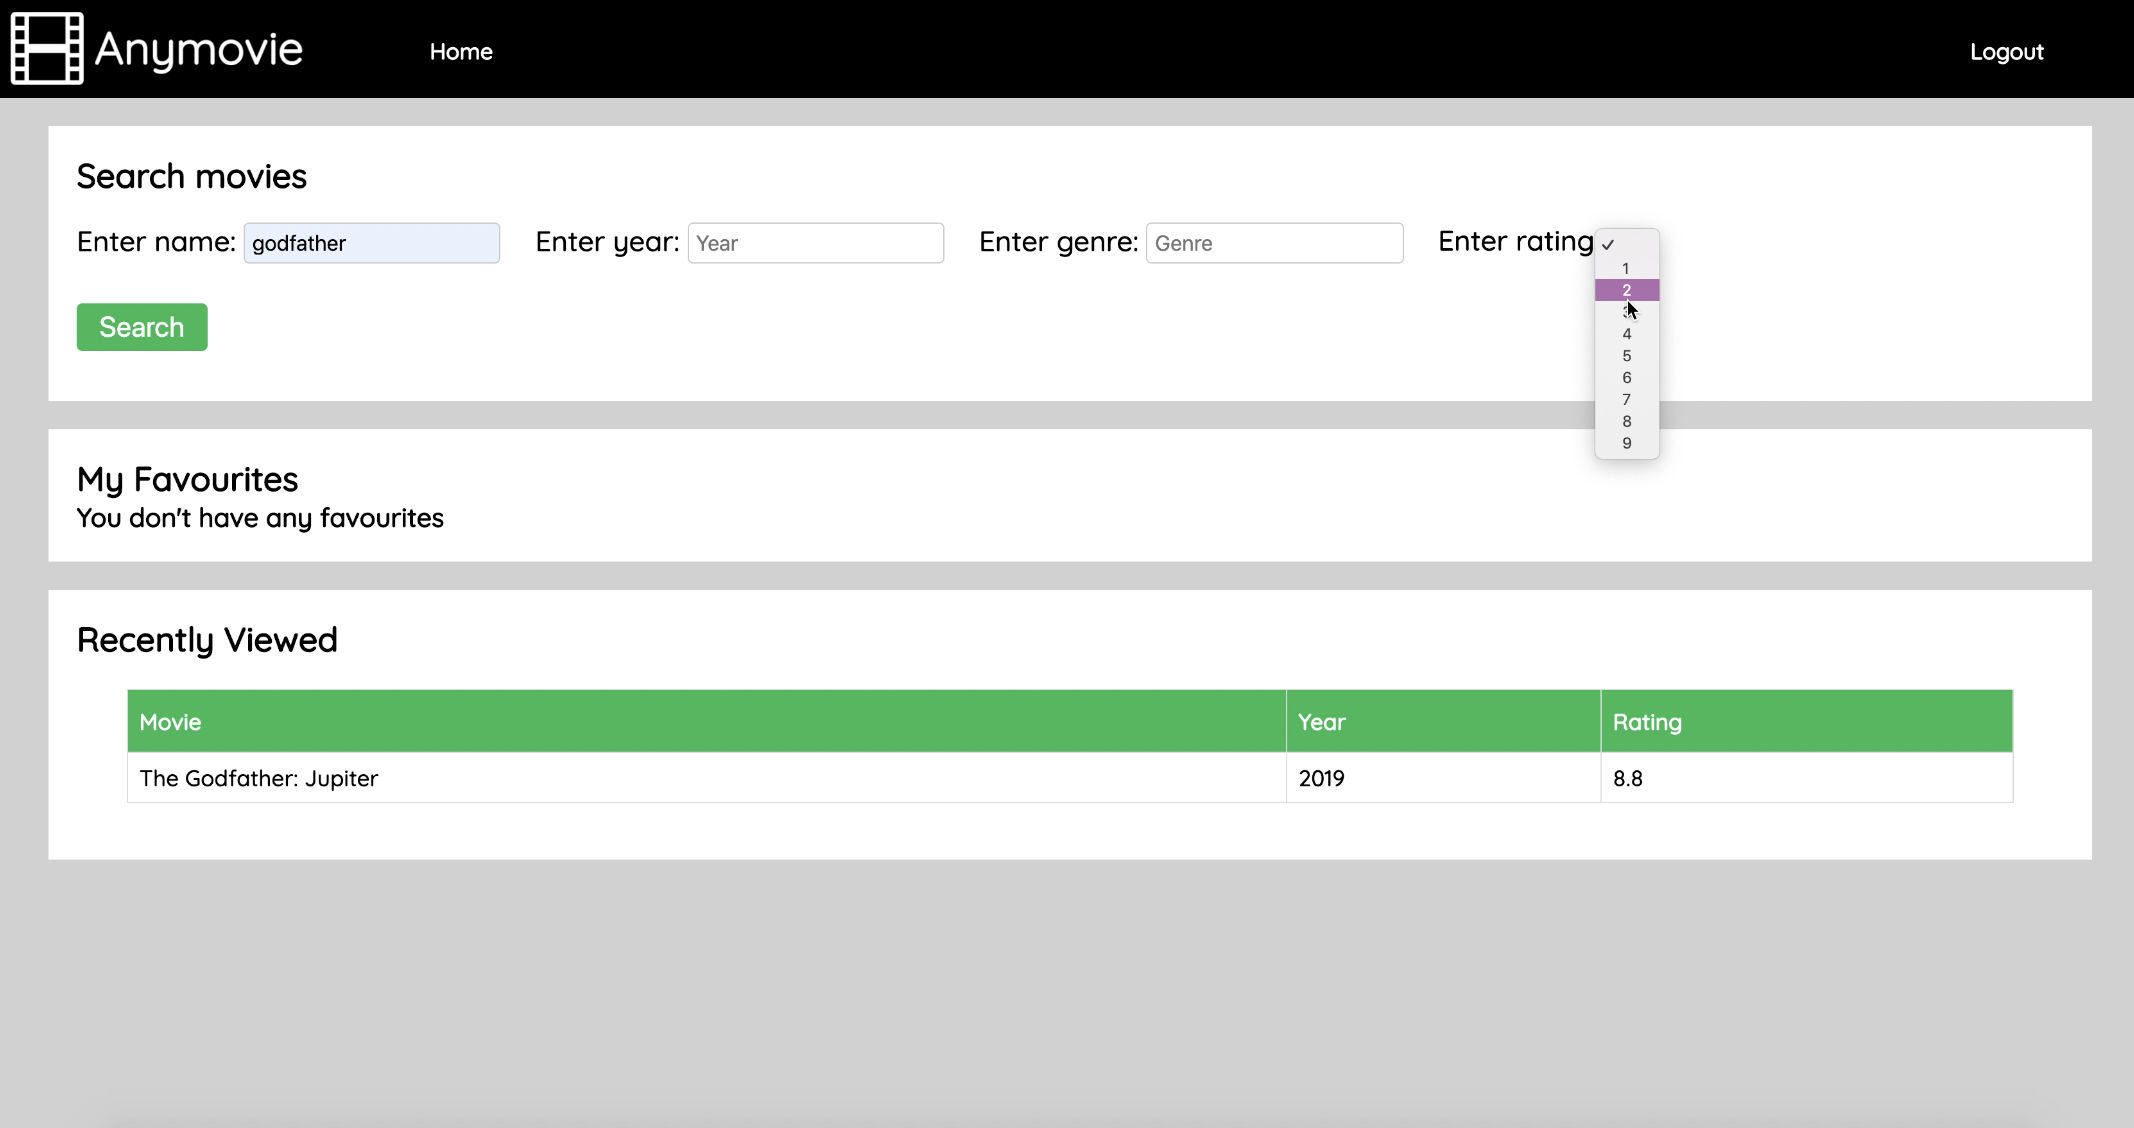Select rating 7 from dropdown
This screenshot has width=2134, height=1128.
[1626, 400]
